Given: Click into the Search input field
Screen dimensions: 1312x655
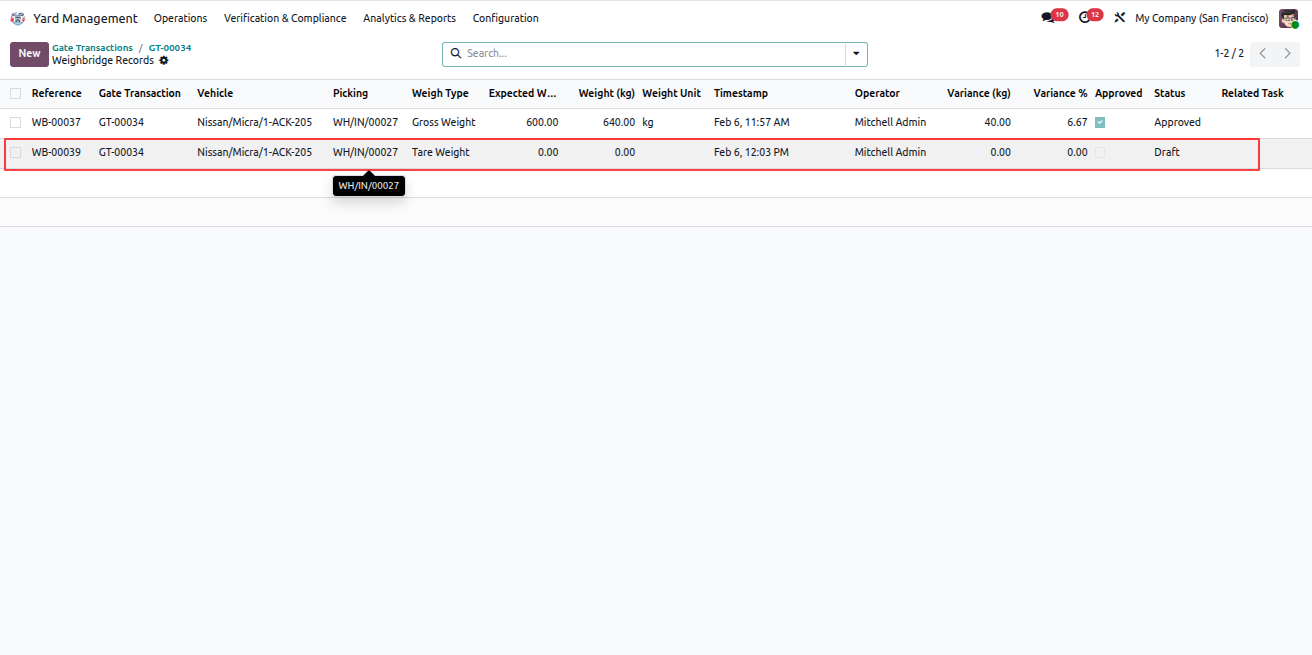Looking at the screenshot, I should (x=653, y=54).
